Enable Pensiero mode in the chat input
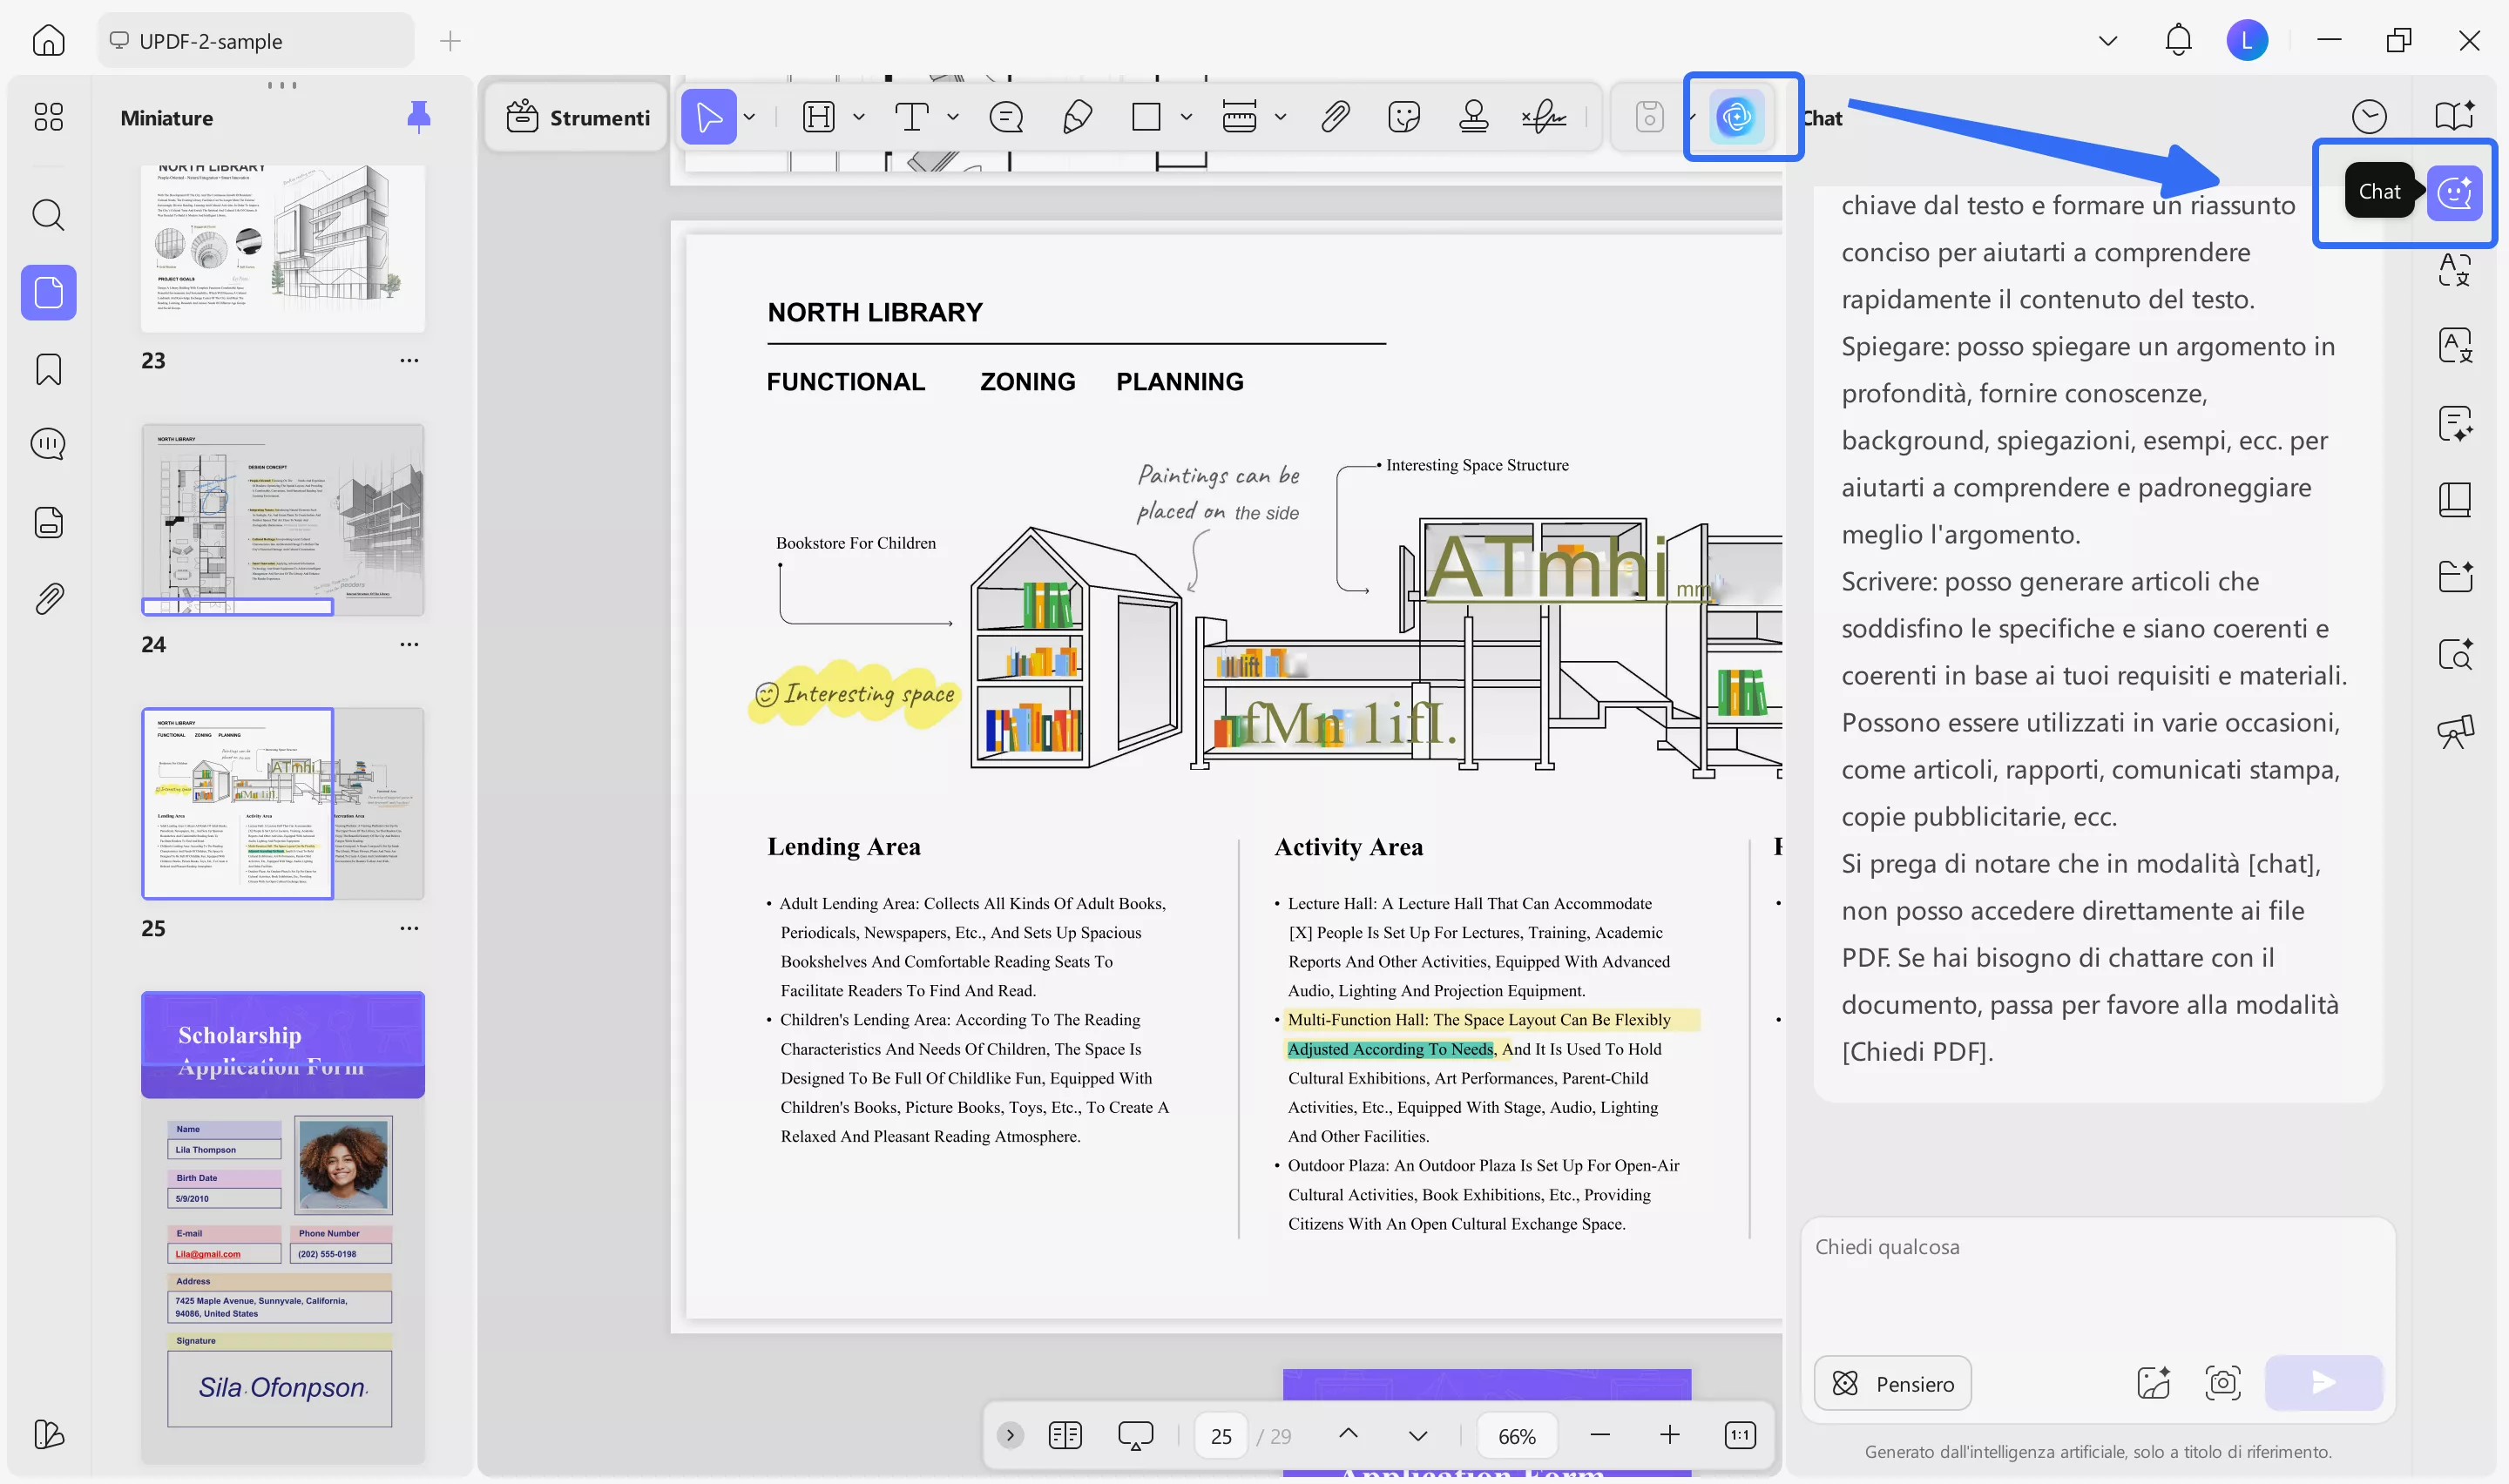Viewport: 2509px width, 1484px height. (1892, 1383)
